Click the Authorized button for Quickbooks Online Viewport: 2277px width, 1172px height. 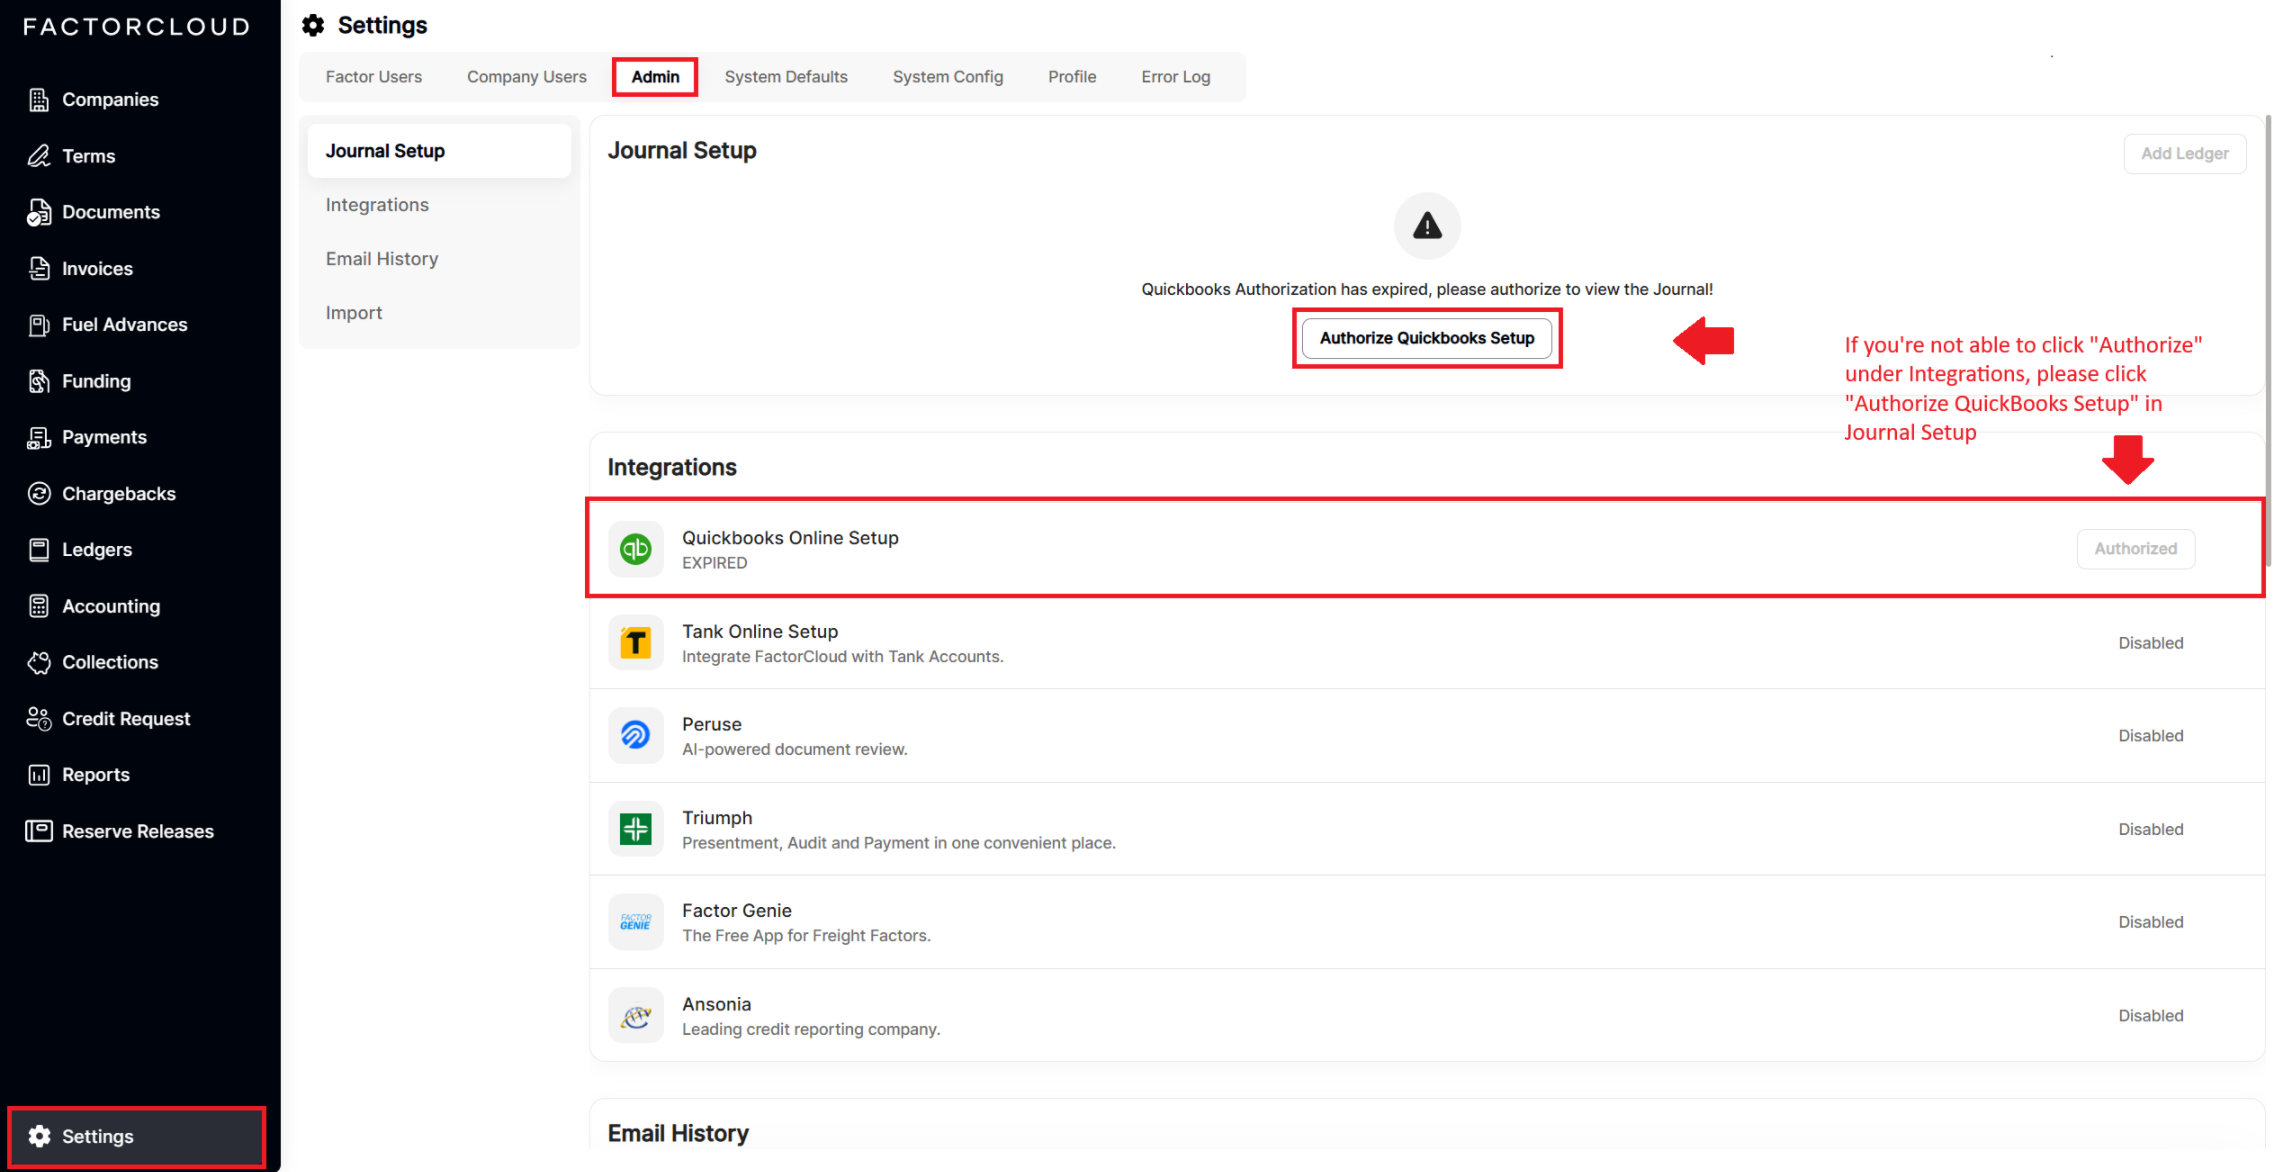[x=2136, y=549]
